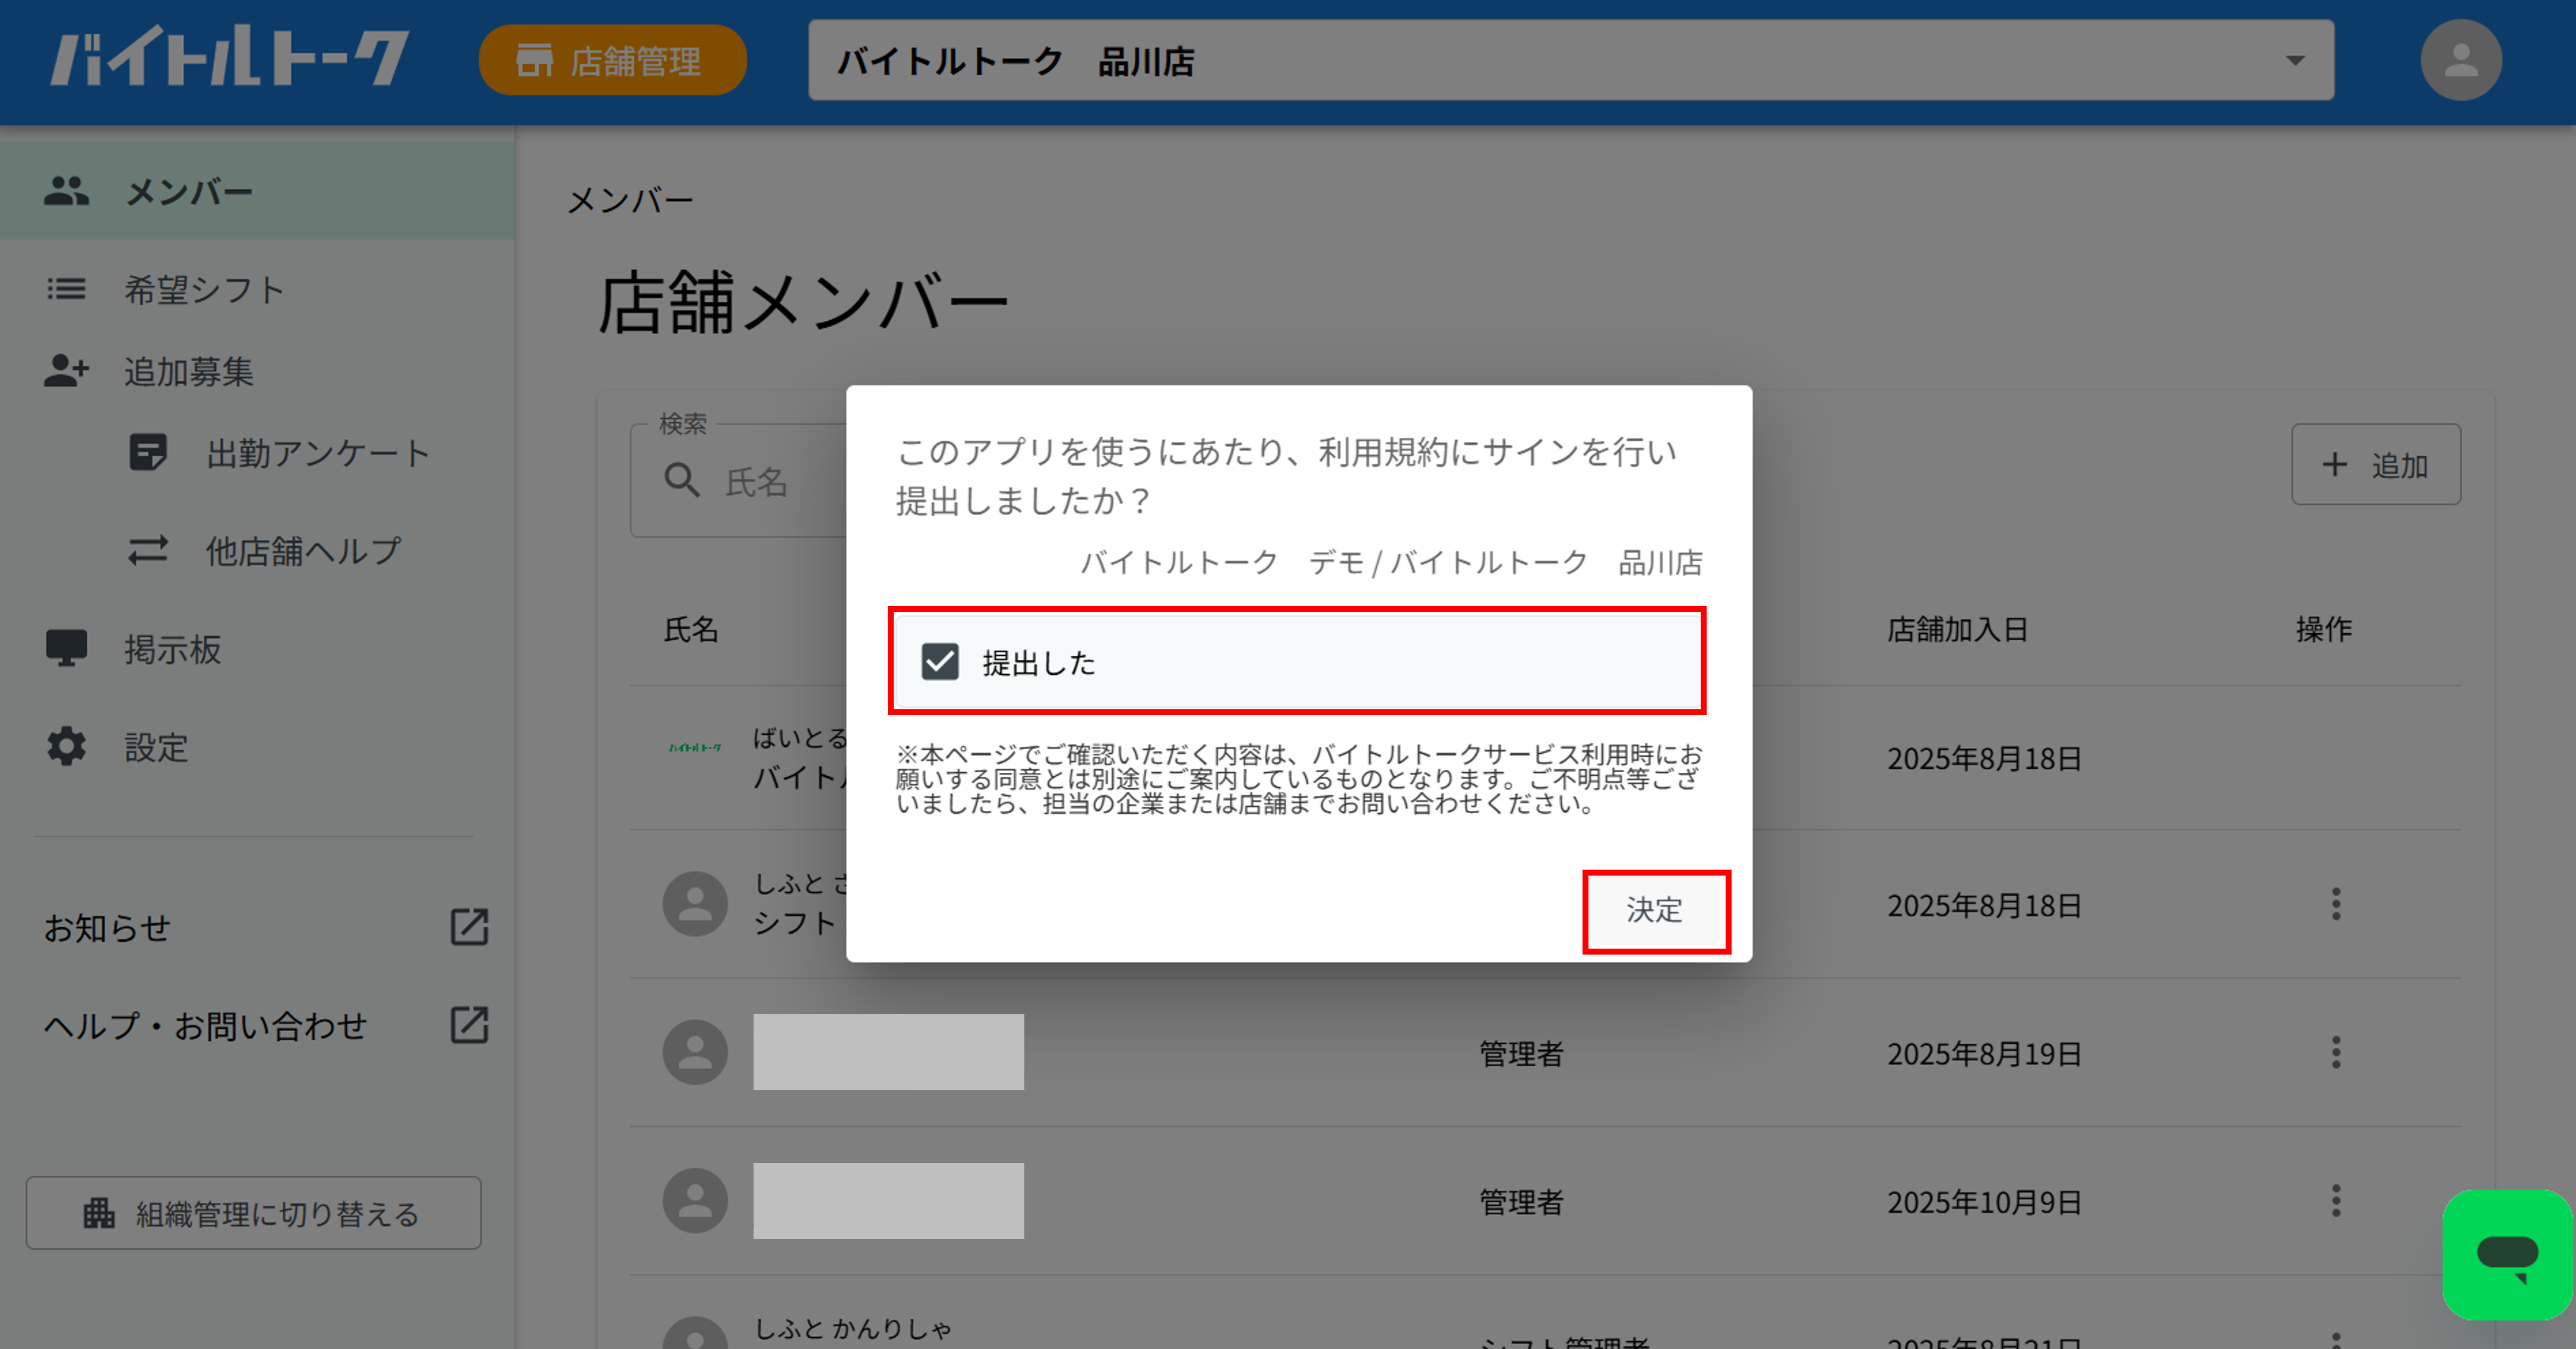Click avatar of the しふと member row
The image size is (2576, 1349).
pos(695,904)
